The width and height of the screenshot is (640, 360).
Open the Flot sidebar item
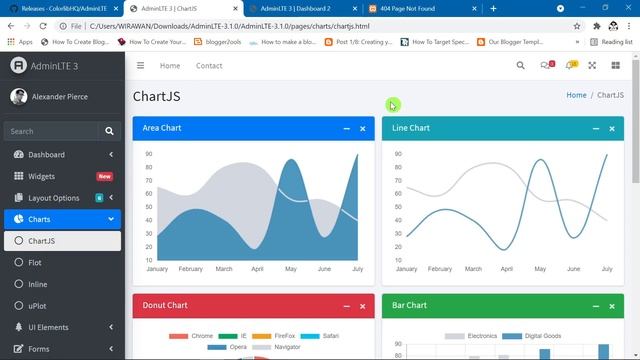pyautogui.click(x=62, y=262)
